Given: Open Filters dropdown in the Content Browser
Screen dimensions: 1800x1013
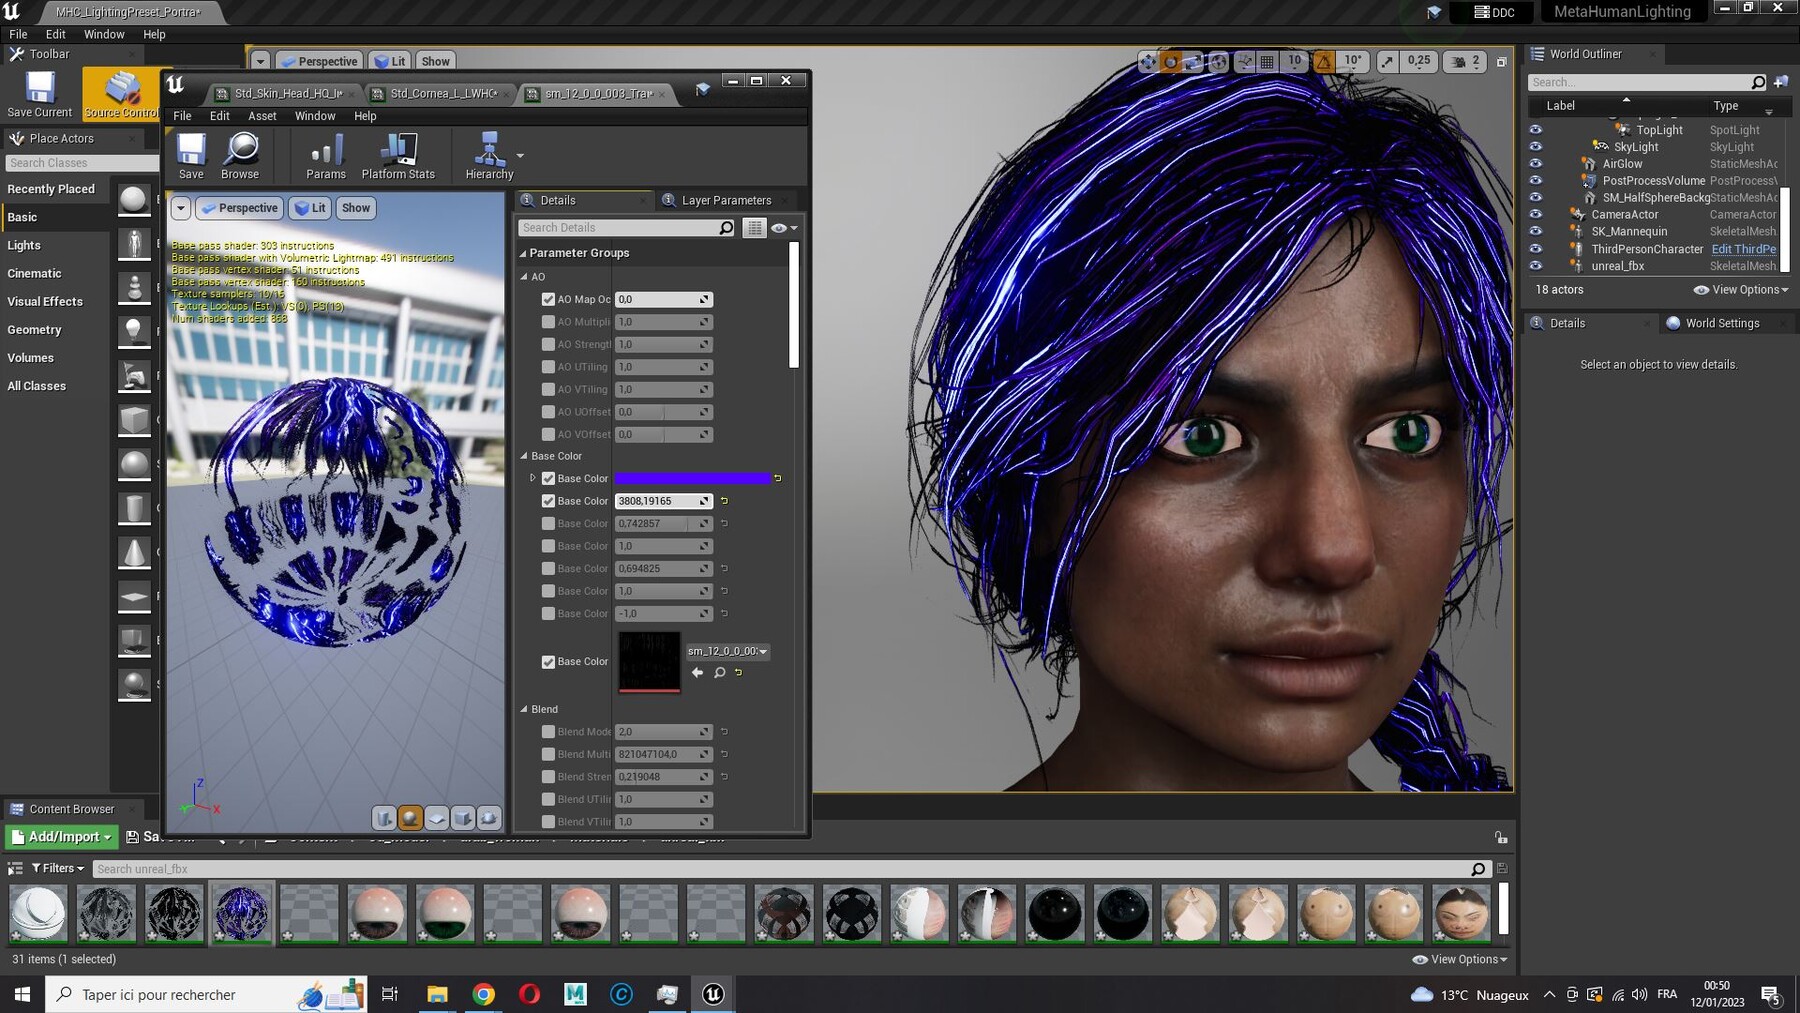Looking at the screenshot, I should pyautogui.click(x=58, y=868).
